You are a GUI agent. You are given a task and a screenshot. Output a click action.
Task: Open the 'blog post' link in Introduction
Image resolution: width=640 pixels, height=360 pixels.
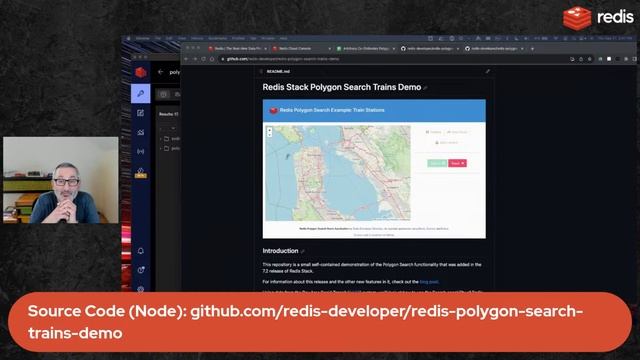pyautogui.click(x=429, y=282)
